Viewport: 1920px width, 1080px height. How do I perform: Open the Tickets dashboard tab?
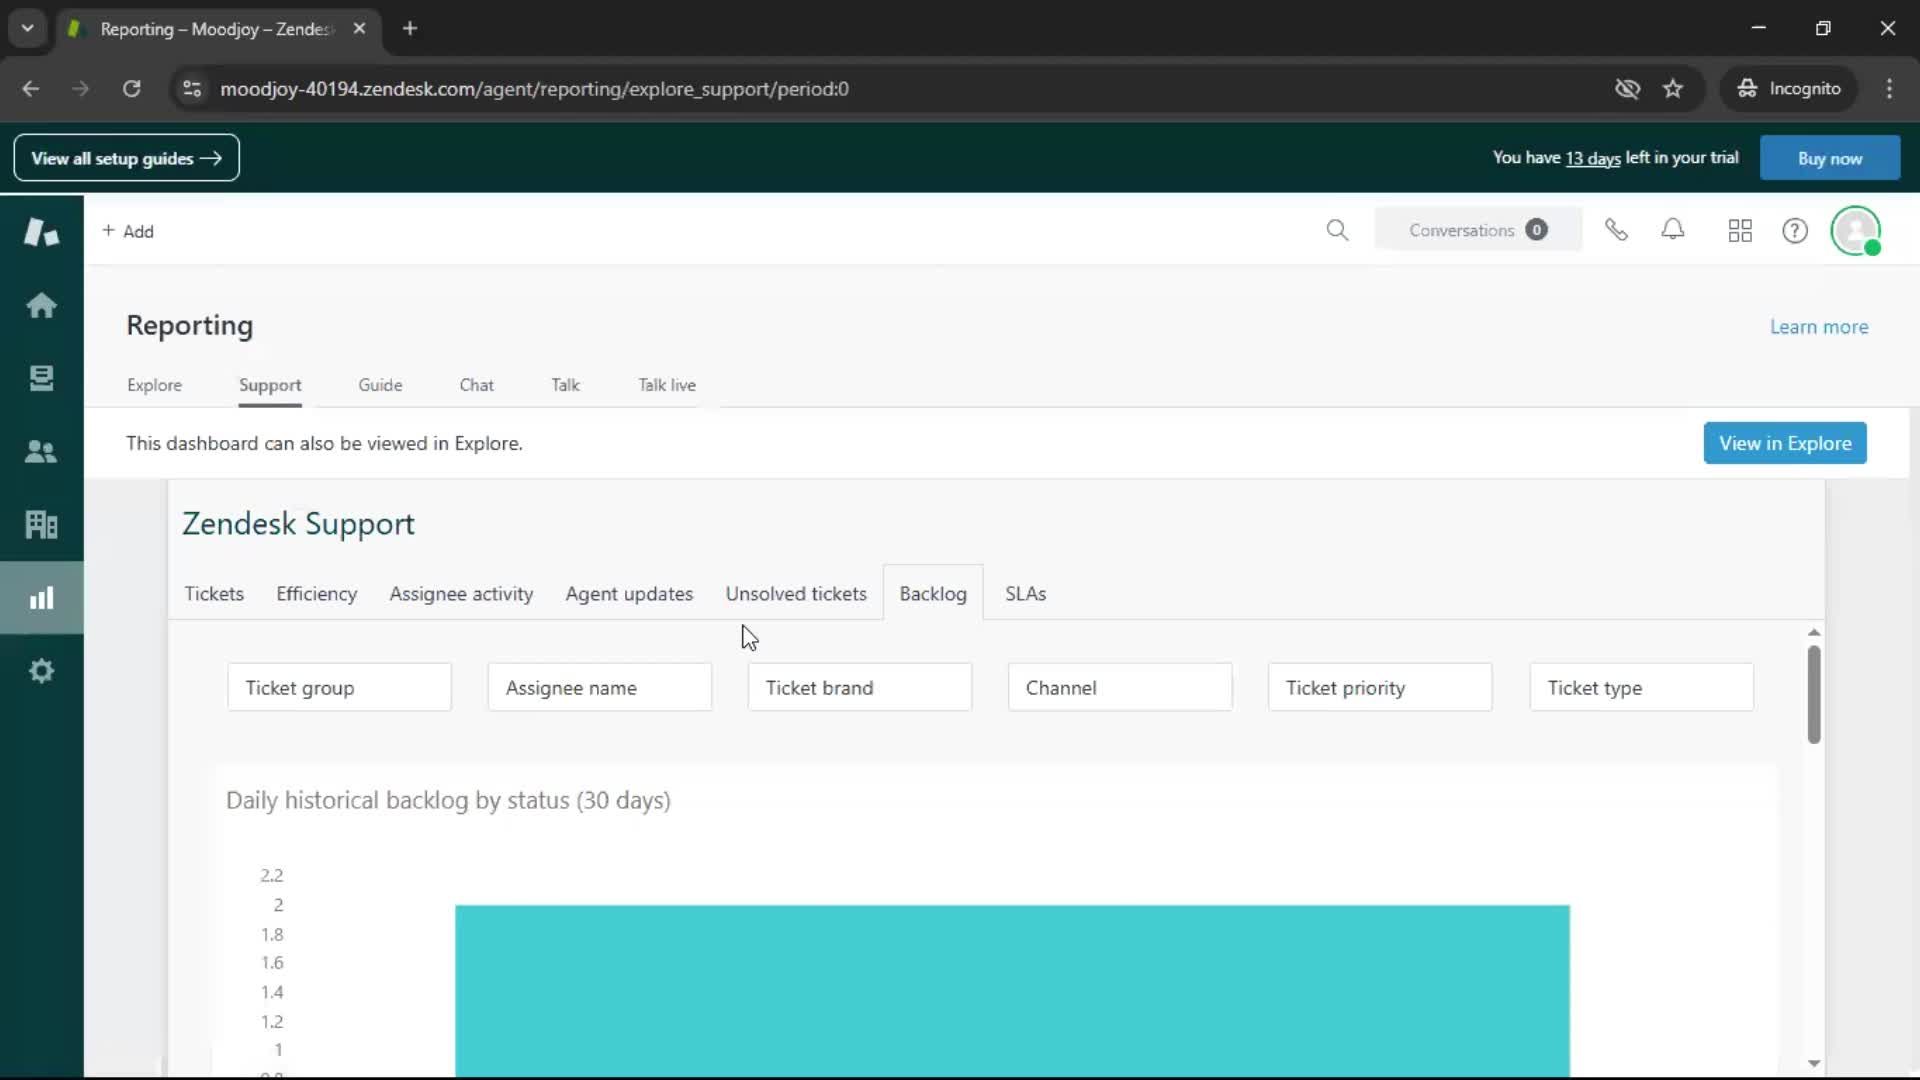click(x=214, y=594)
